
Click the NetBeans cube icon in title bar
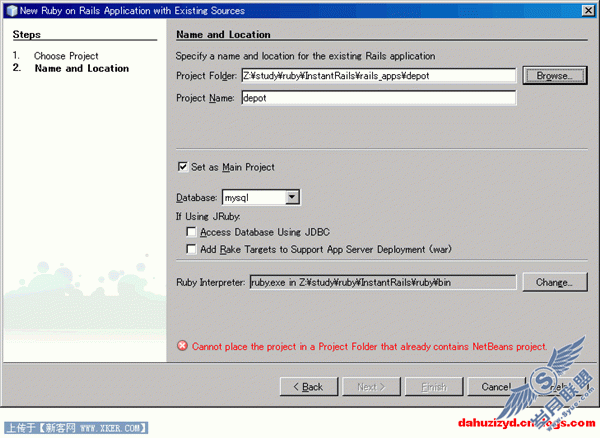tap(12, 11)
